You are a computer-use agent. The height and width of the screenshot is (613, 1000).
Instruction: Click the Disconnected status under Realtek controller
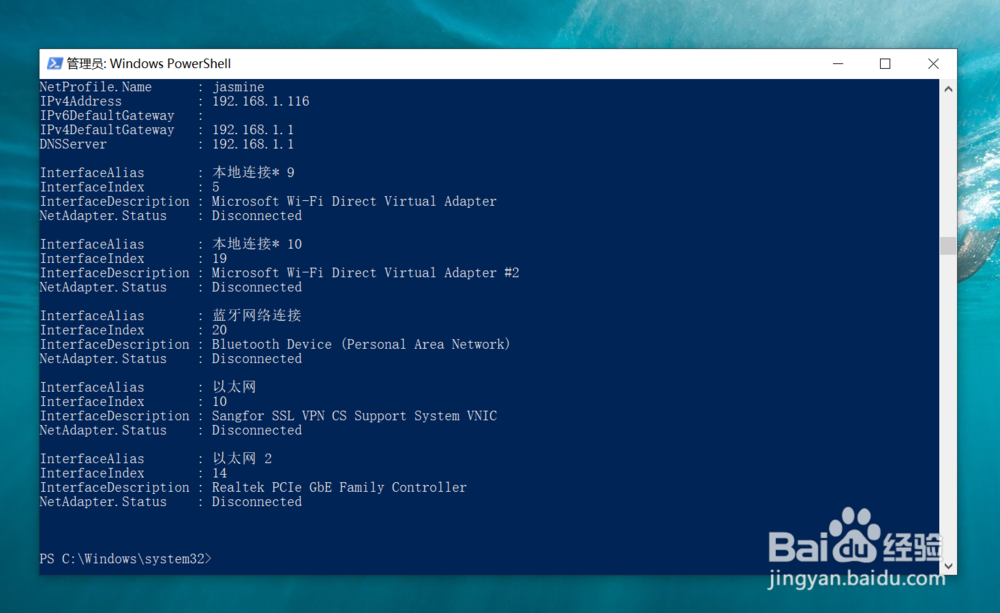[256, 501]
